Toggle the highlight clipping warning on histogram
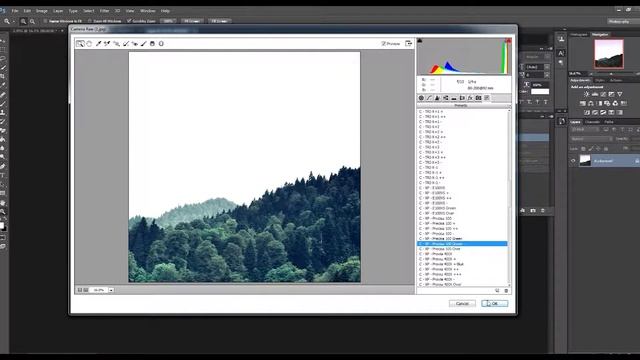The height and width of the screenshot is (360, 640). coord(508,40)
